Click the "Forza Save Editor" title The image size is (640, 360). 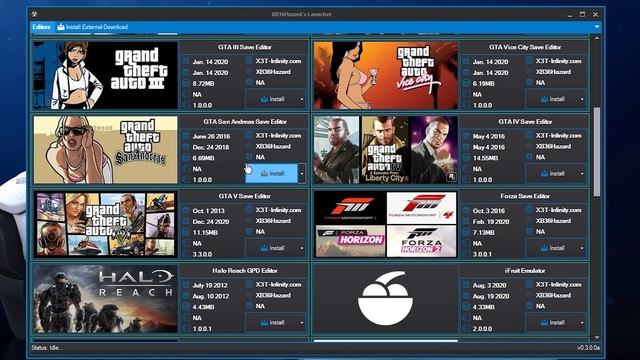coord(525,196)
